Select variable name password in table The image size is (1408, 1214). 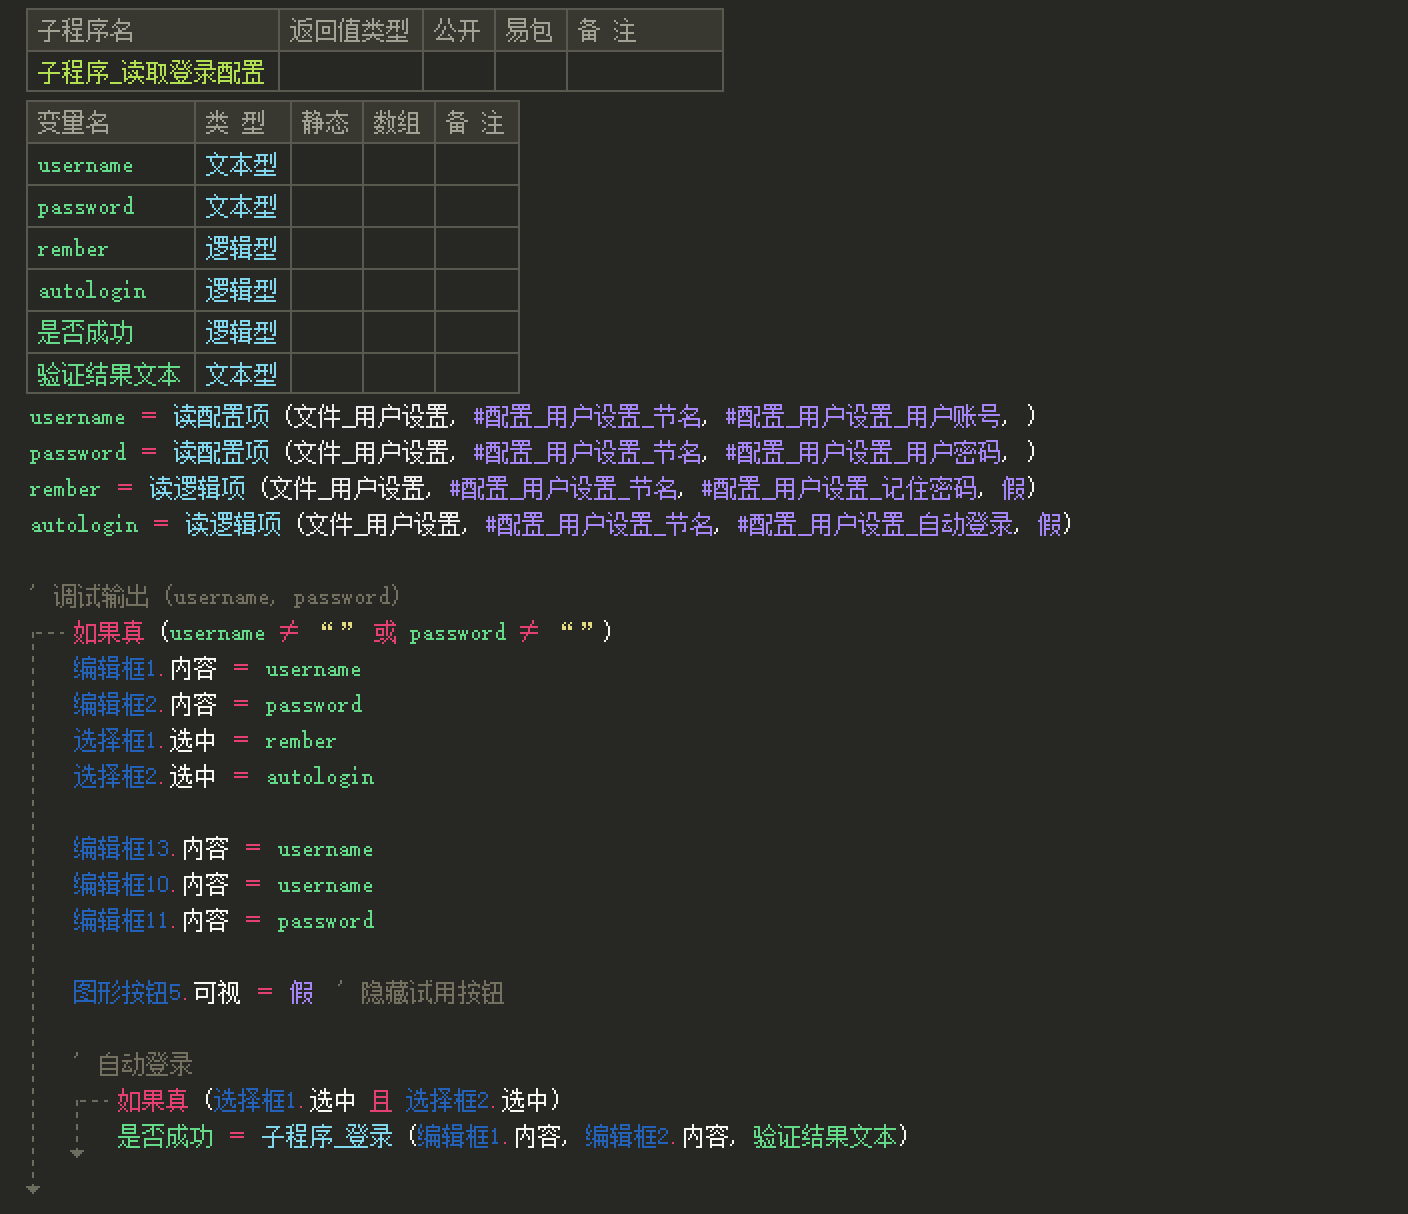pos(85,207)
